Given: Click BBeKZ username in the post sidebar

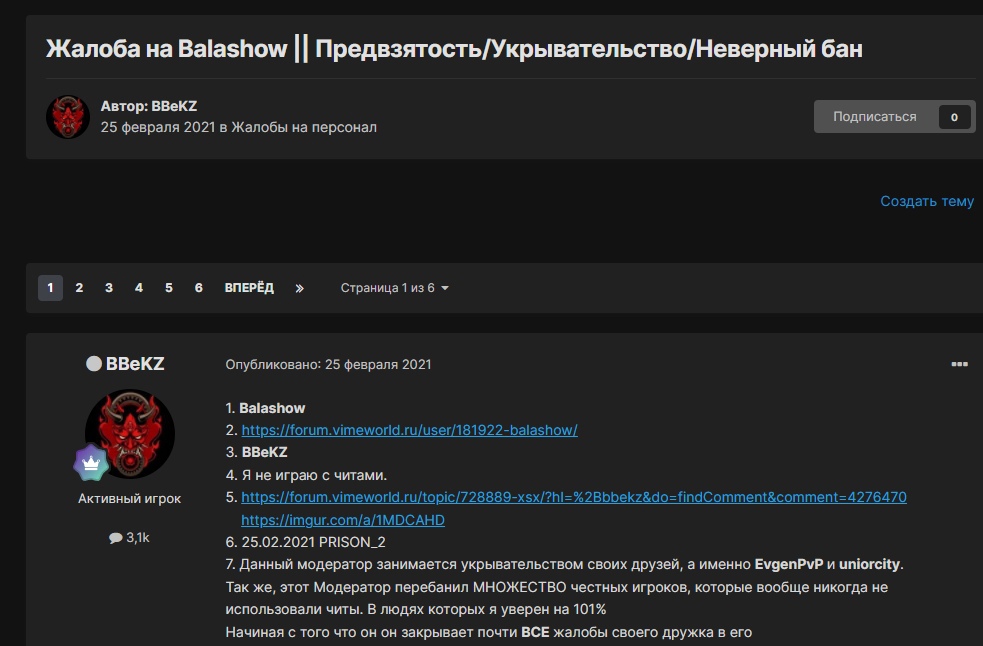Looking at the screenshot, I should click(x=135, y=364).
